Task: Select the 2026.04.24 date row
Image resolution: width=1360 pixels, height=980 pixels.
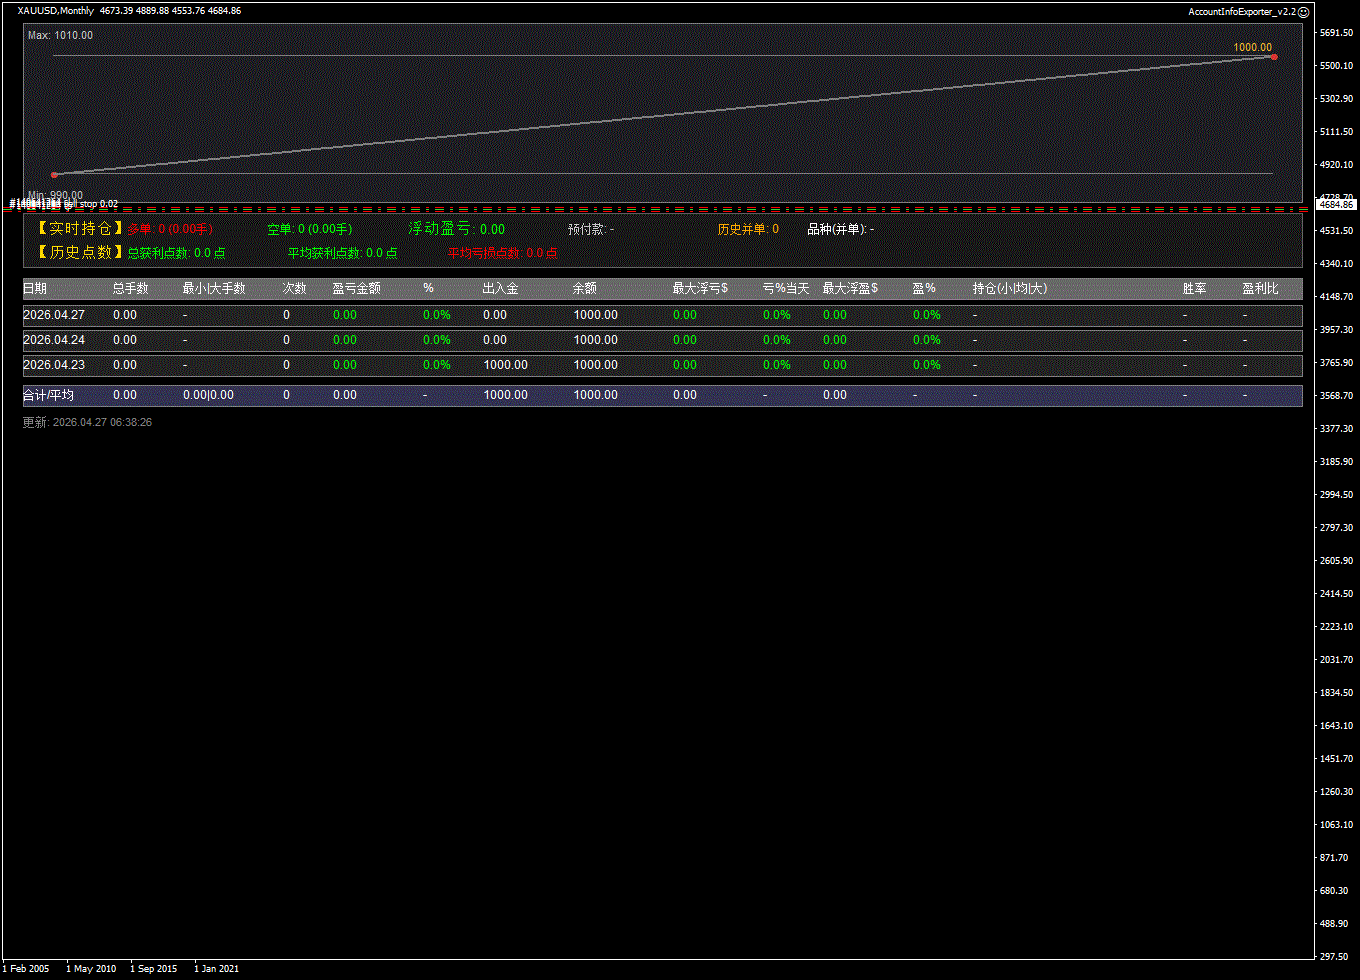Action: (54, 340)
